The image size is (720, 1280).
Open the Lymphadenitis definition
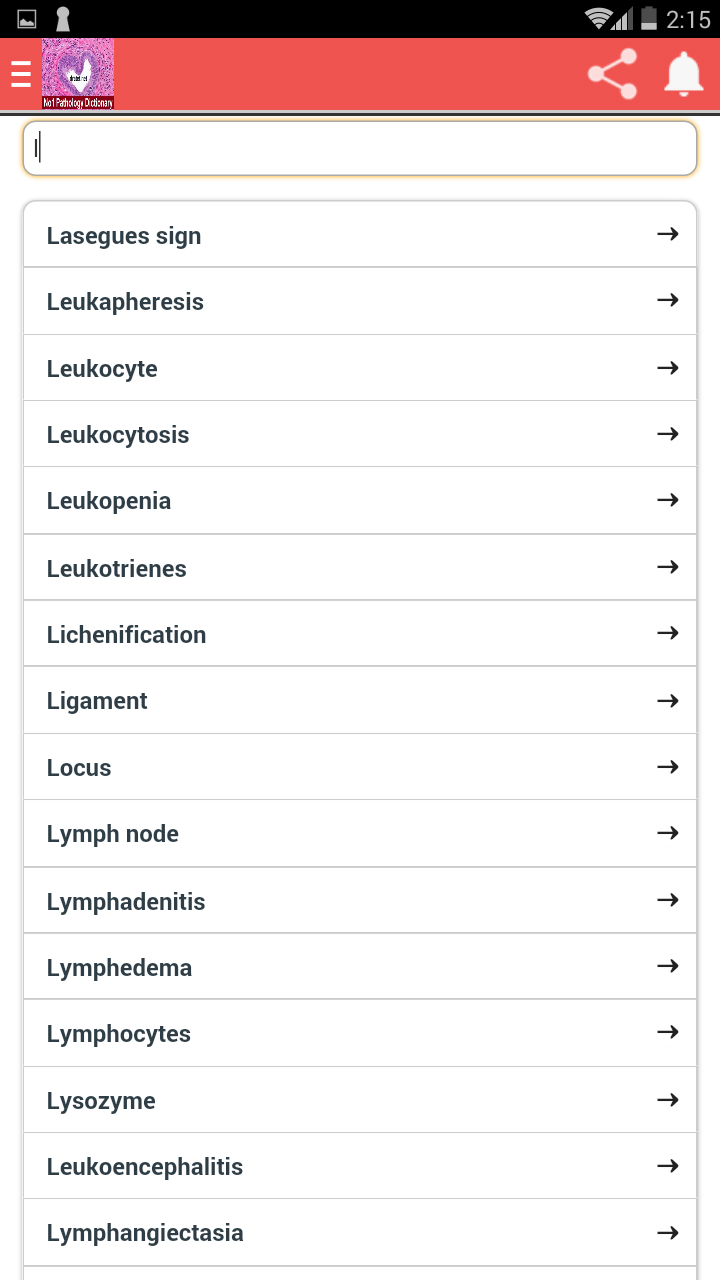pos(300,900)
